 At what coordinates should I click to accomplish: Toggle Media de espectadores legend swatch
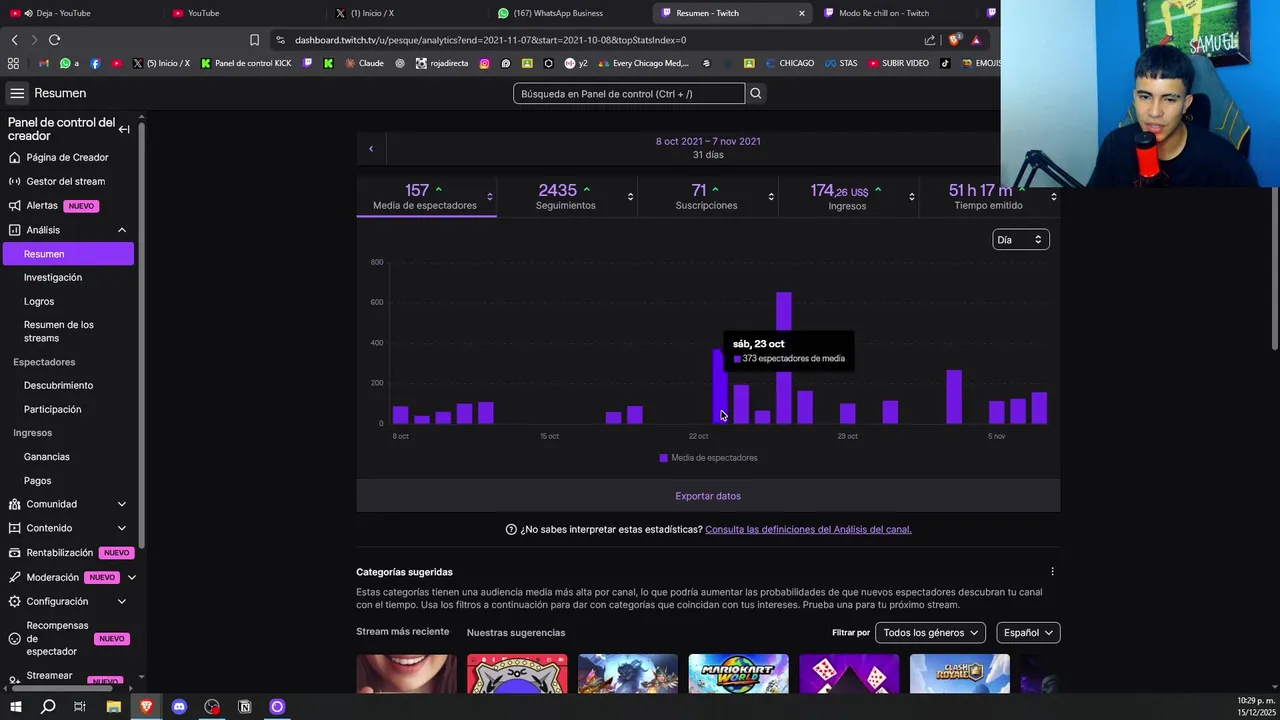pyautogui.click(x=663, y=458)
